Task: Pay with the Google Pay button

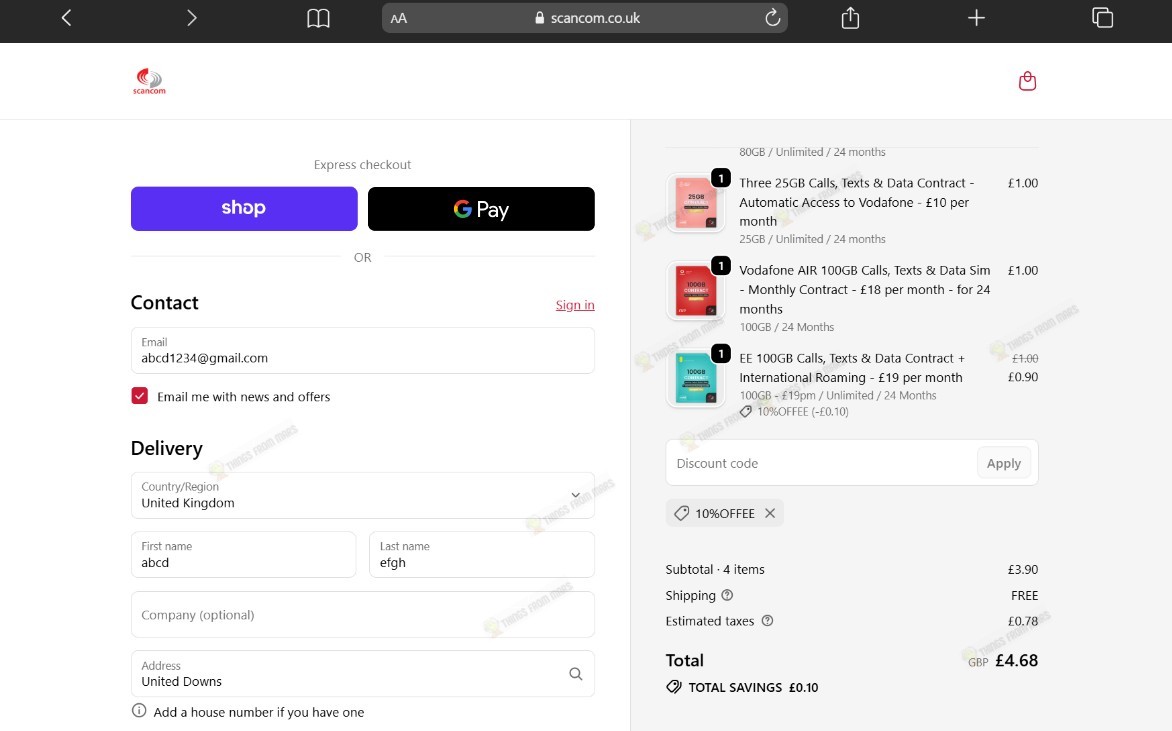Action: click(481, 209)
